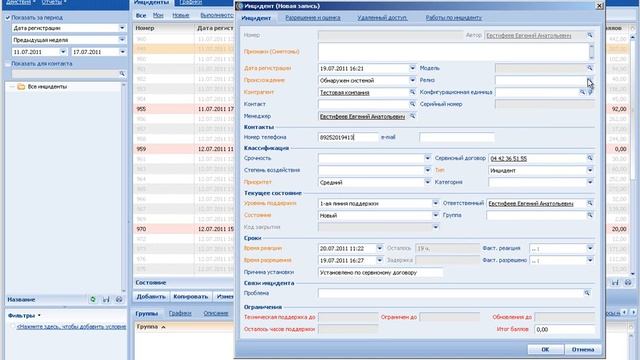The image size is (640, 360).
Task: Click save icon at right of Состояние bar
Action: point(615,282)
